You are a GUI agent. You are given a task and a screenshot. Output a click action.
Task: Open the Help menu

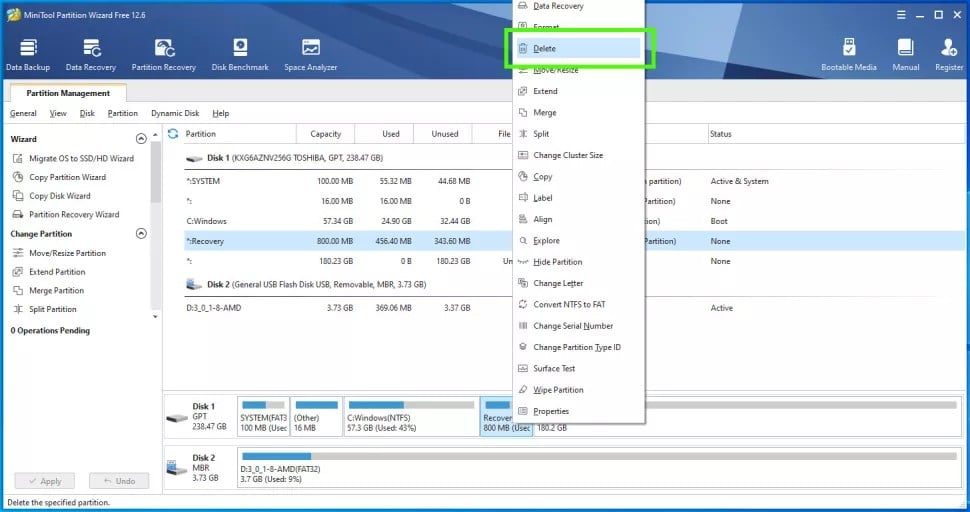(221, 113)
